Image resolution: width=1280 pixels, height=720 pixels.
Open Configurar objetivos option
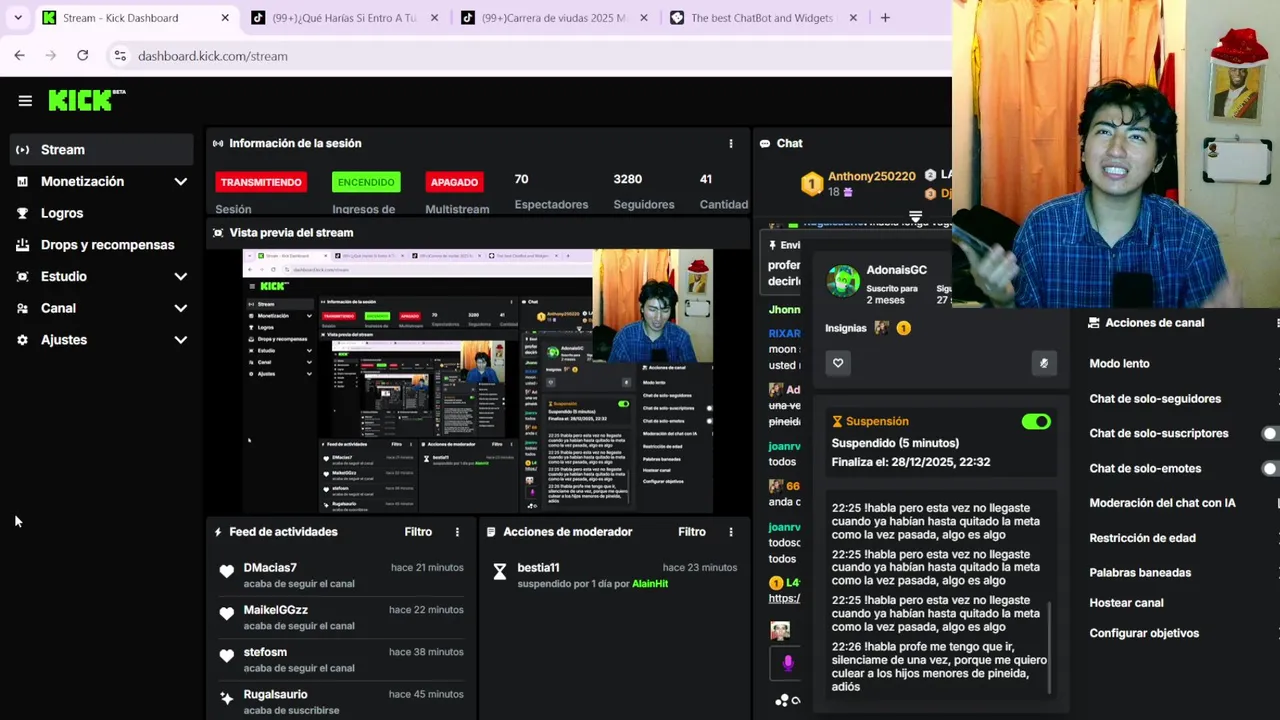pyautogui.click(x=1144, y=633)
